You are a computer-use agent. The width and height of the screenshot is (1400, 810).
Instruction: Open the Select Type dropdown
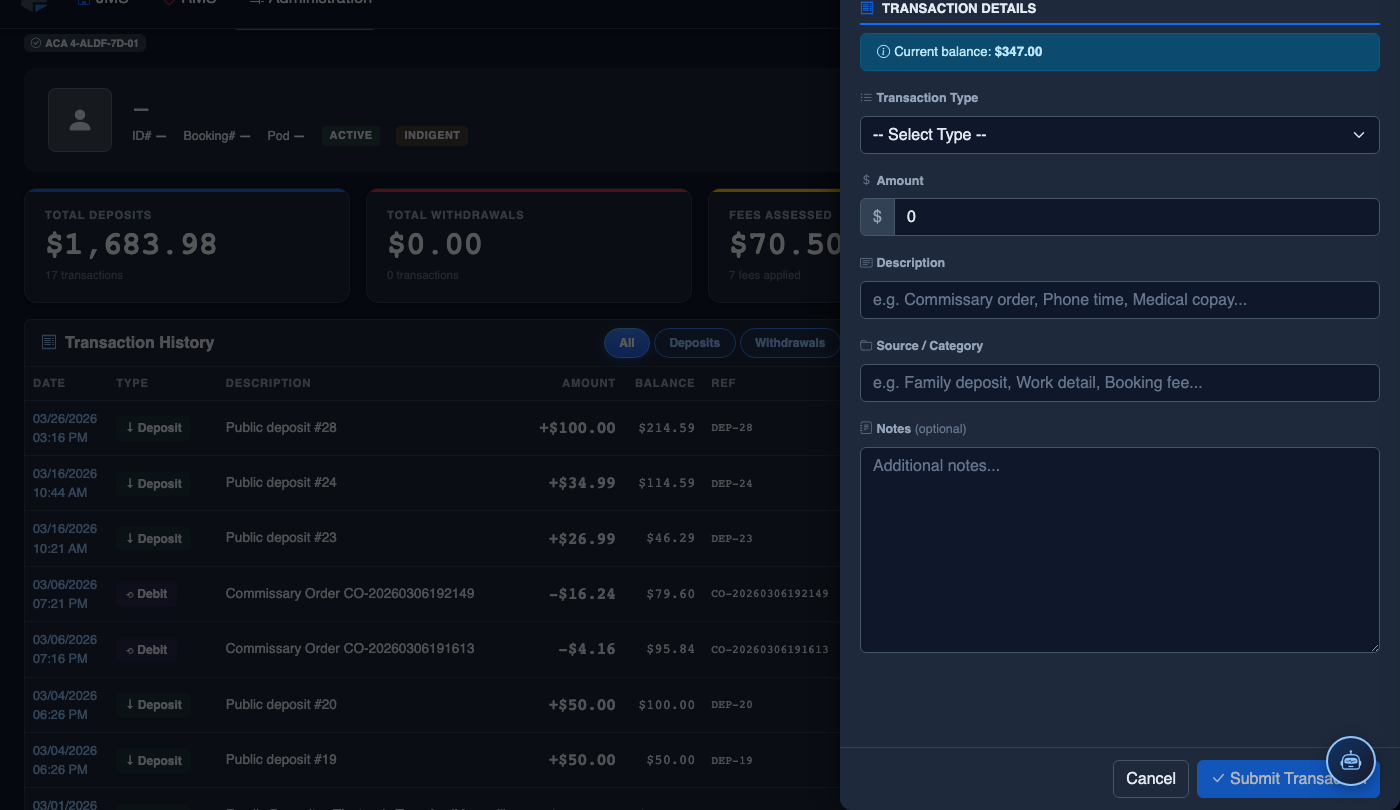click(x=1119, y=135)
